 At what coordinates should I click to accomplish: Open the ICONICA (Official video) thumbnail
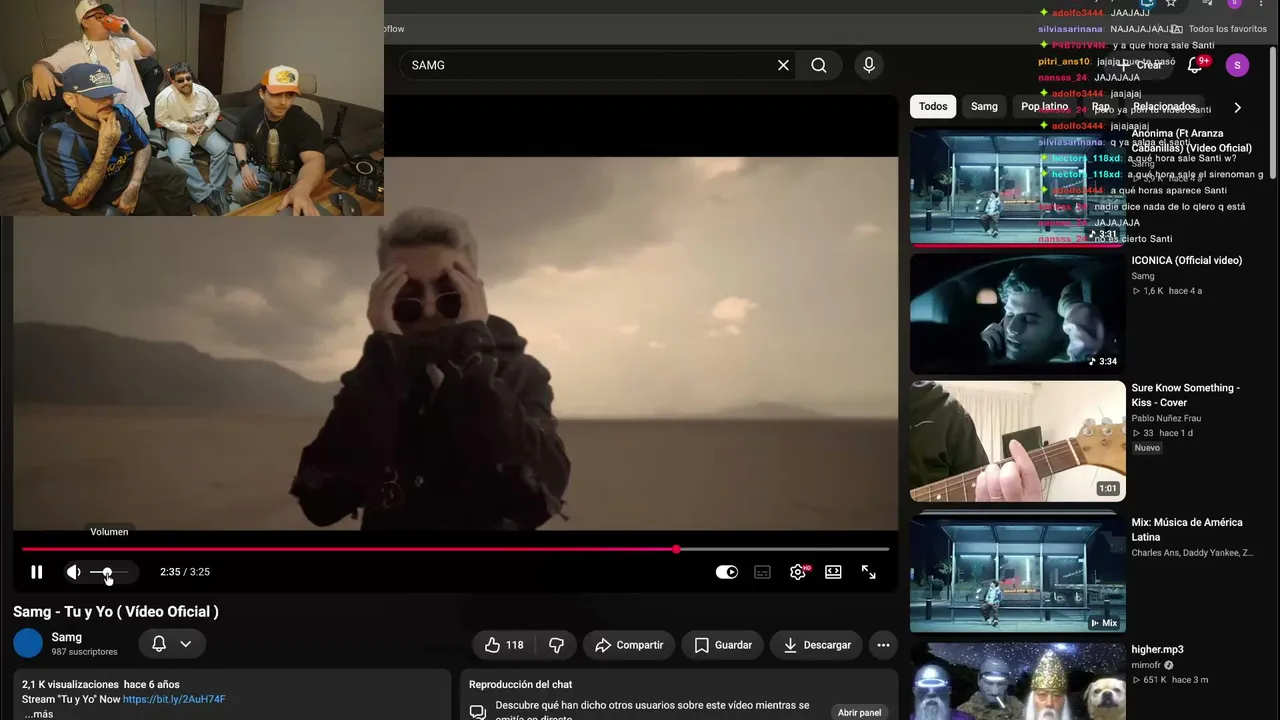tap(1017, 313)
